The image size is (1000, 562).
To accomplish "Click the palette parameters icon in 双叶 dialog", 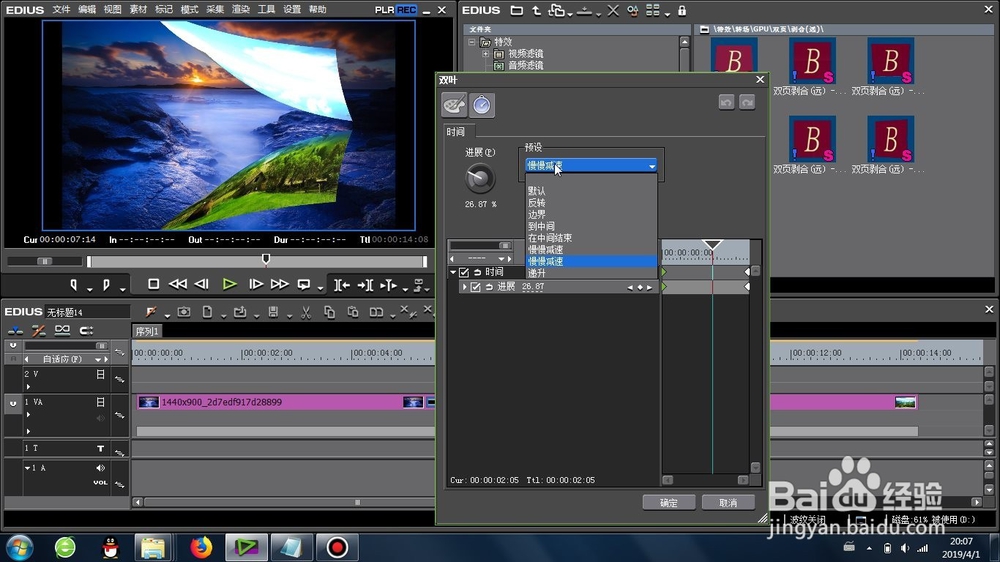I will point(454,105).
